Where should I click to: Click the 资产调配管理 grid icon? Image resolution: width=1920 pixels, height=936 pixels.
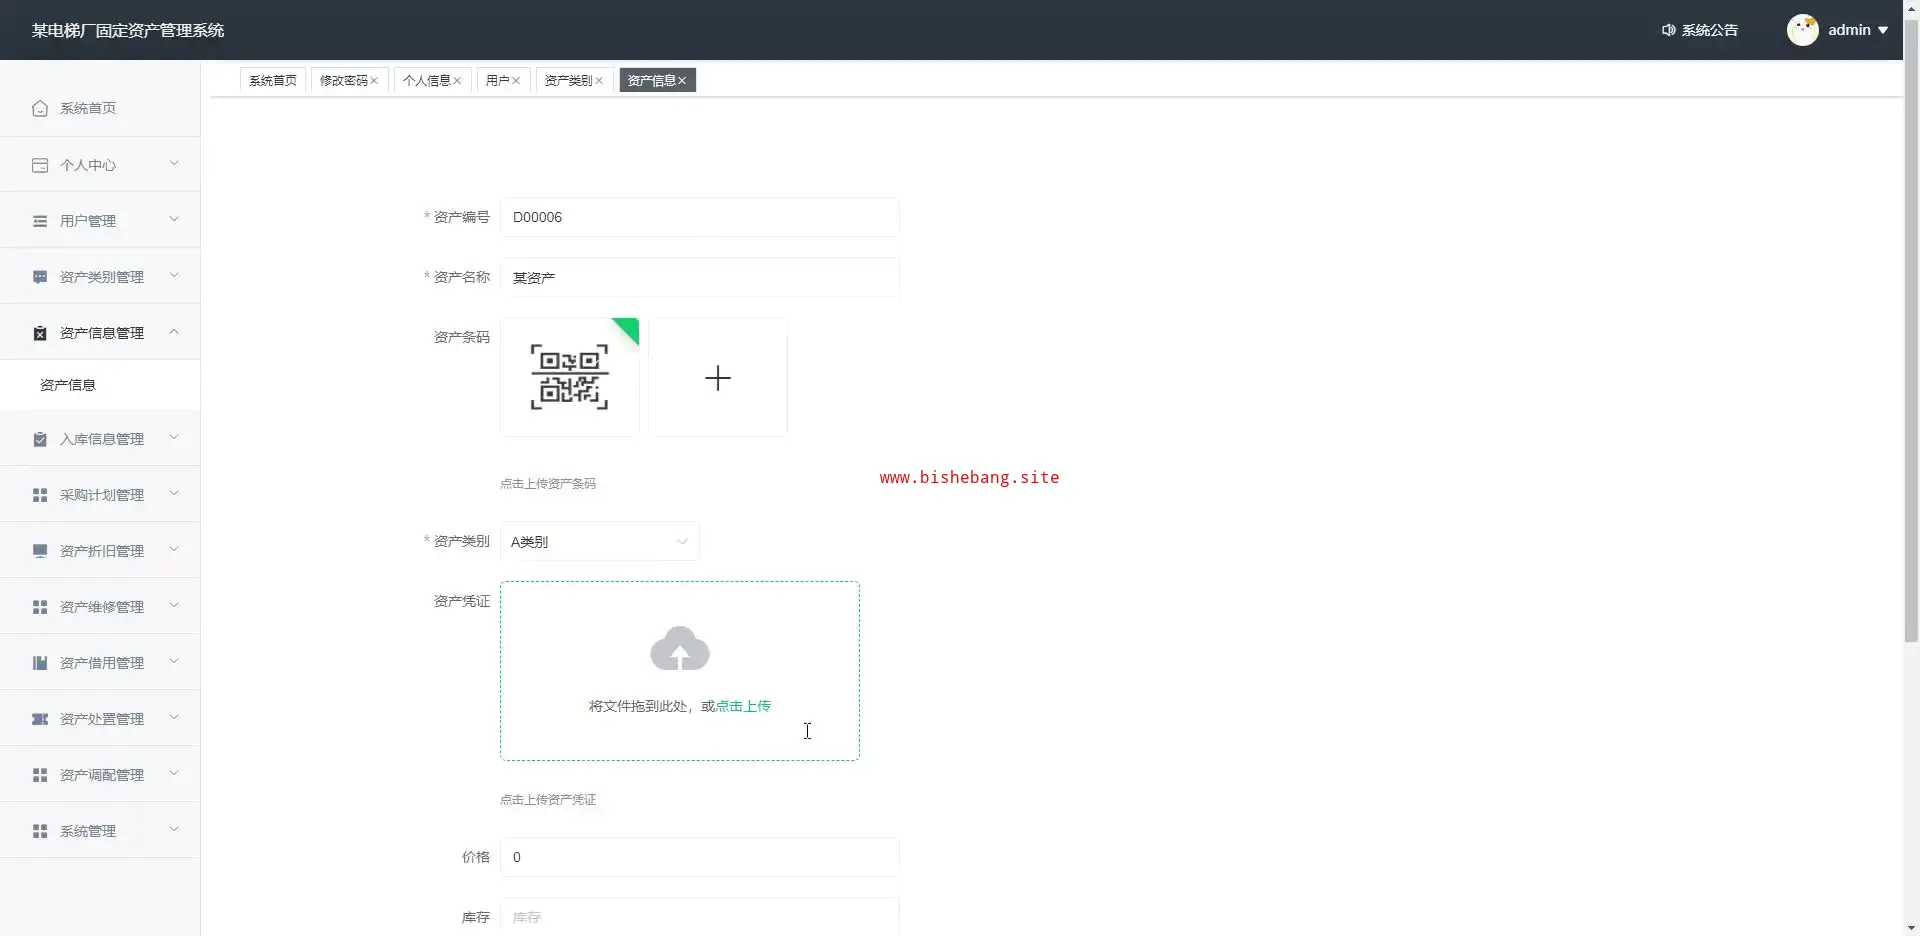pos(40,775)
